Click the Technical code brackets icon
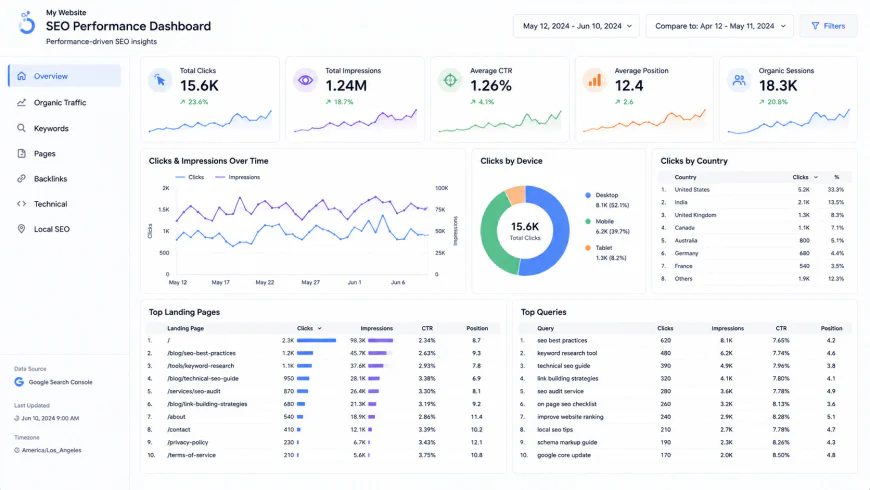This screenshot has height=490, width=870. click(x=21, y=204)
